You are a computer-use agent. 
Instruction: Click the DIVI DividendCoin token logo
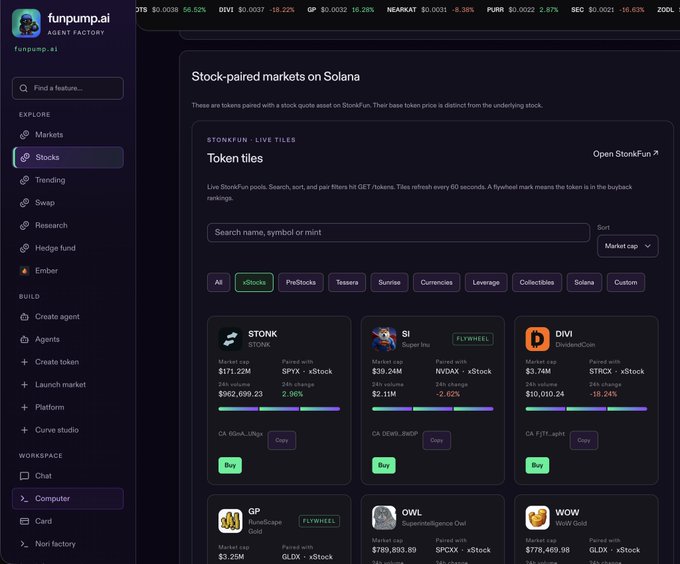(x=537, y=339)
